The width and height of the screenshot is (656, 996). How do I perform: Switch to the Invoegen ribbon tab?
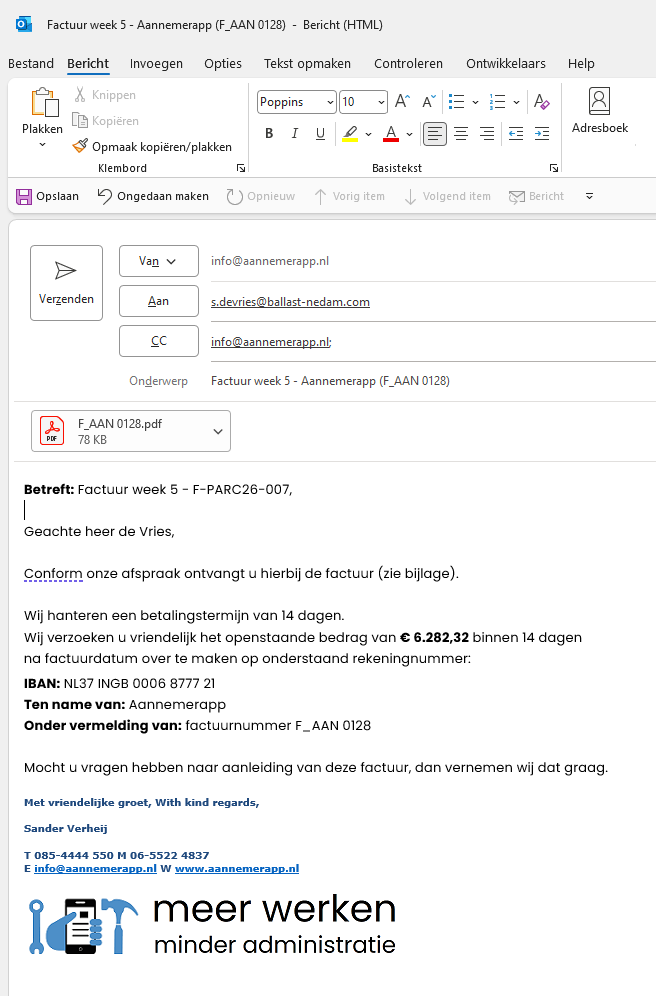156,63
